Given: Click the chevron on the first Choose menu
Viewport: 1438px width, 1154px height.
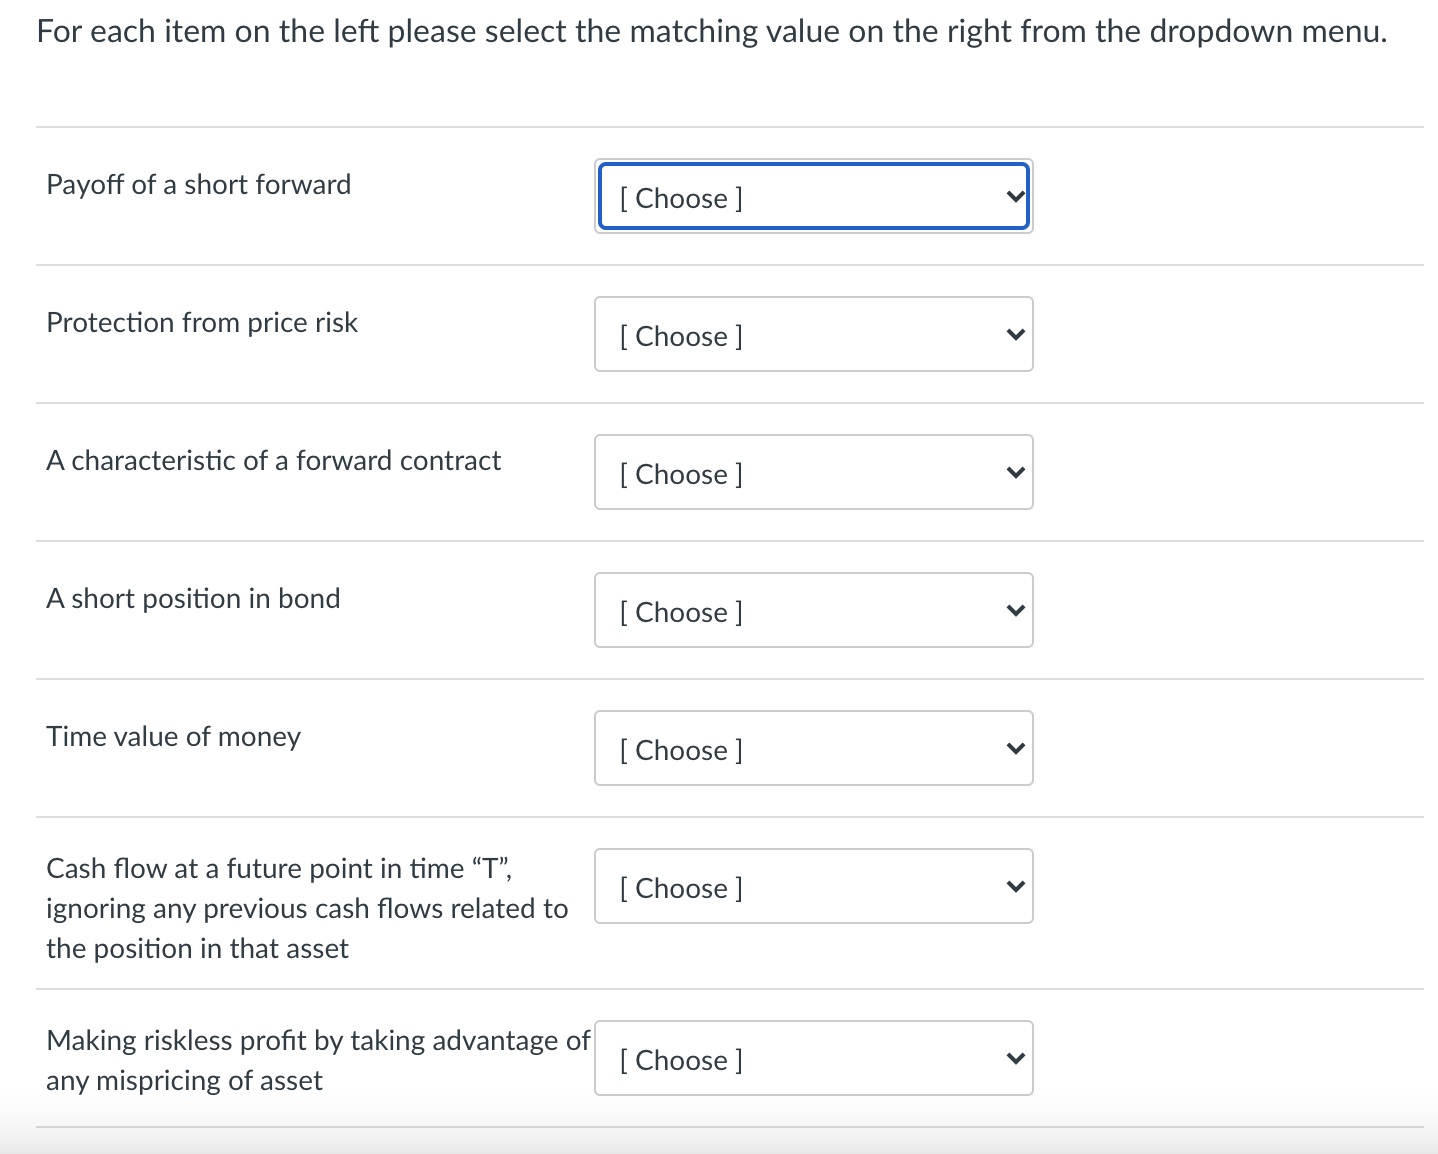Looking at the screenshot, I should [x=1014, y=196].
